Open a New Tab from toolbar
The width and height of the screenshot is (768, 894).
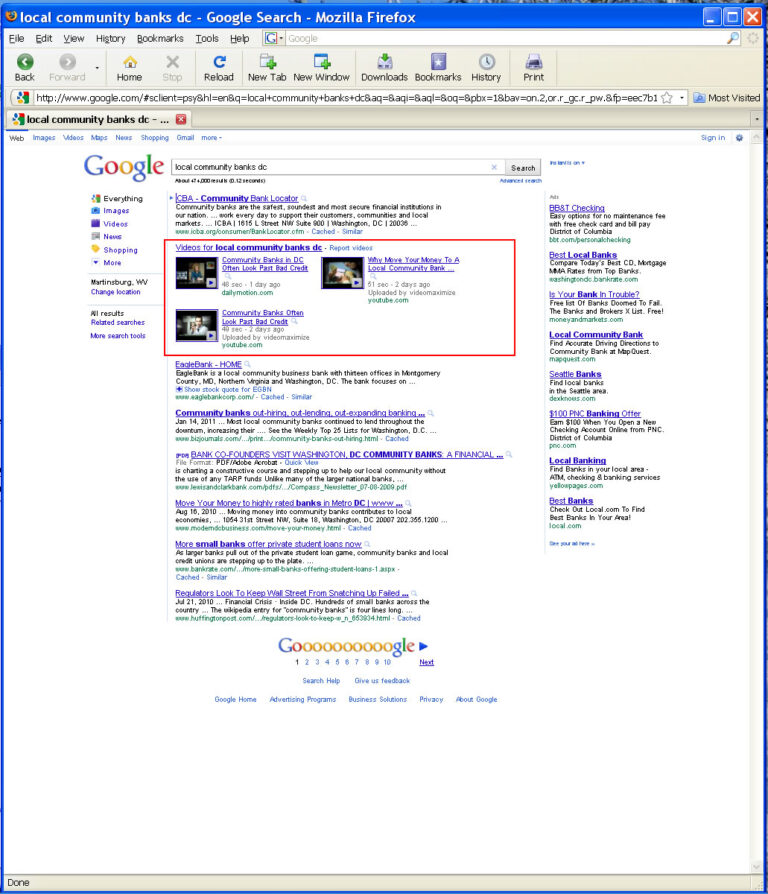pyautogui.click(x=267, y=62)
